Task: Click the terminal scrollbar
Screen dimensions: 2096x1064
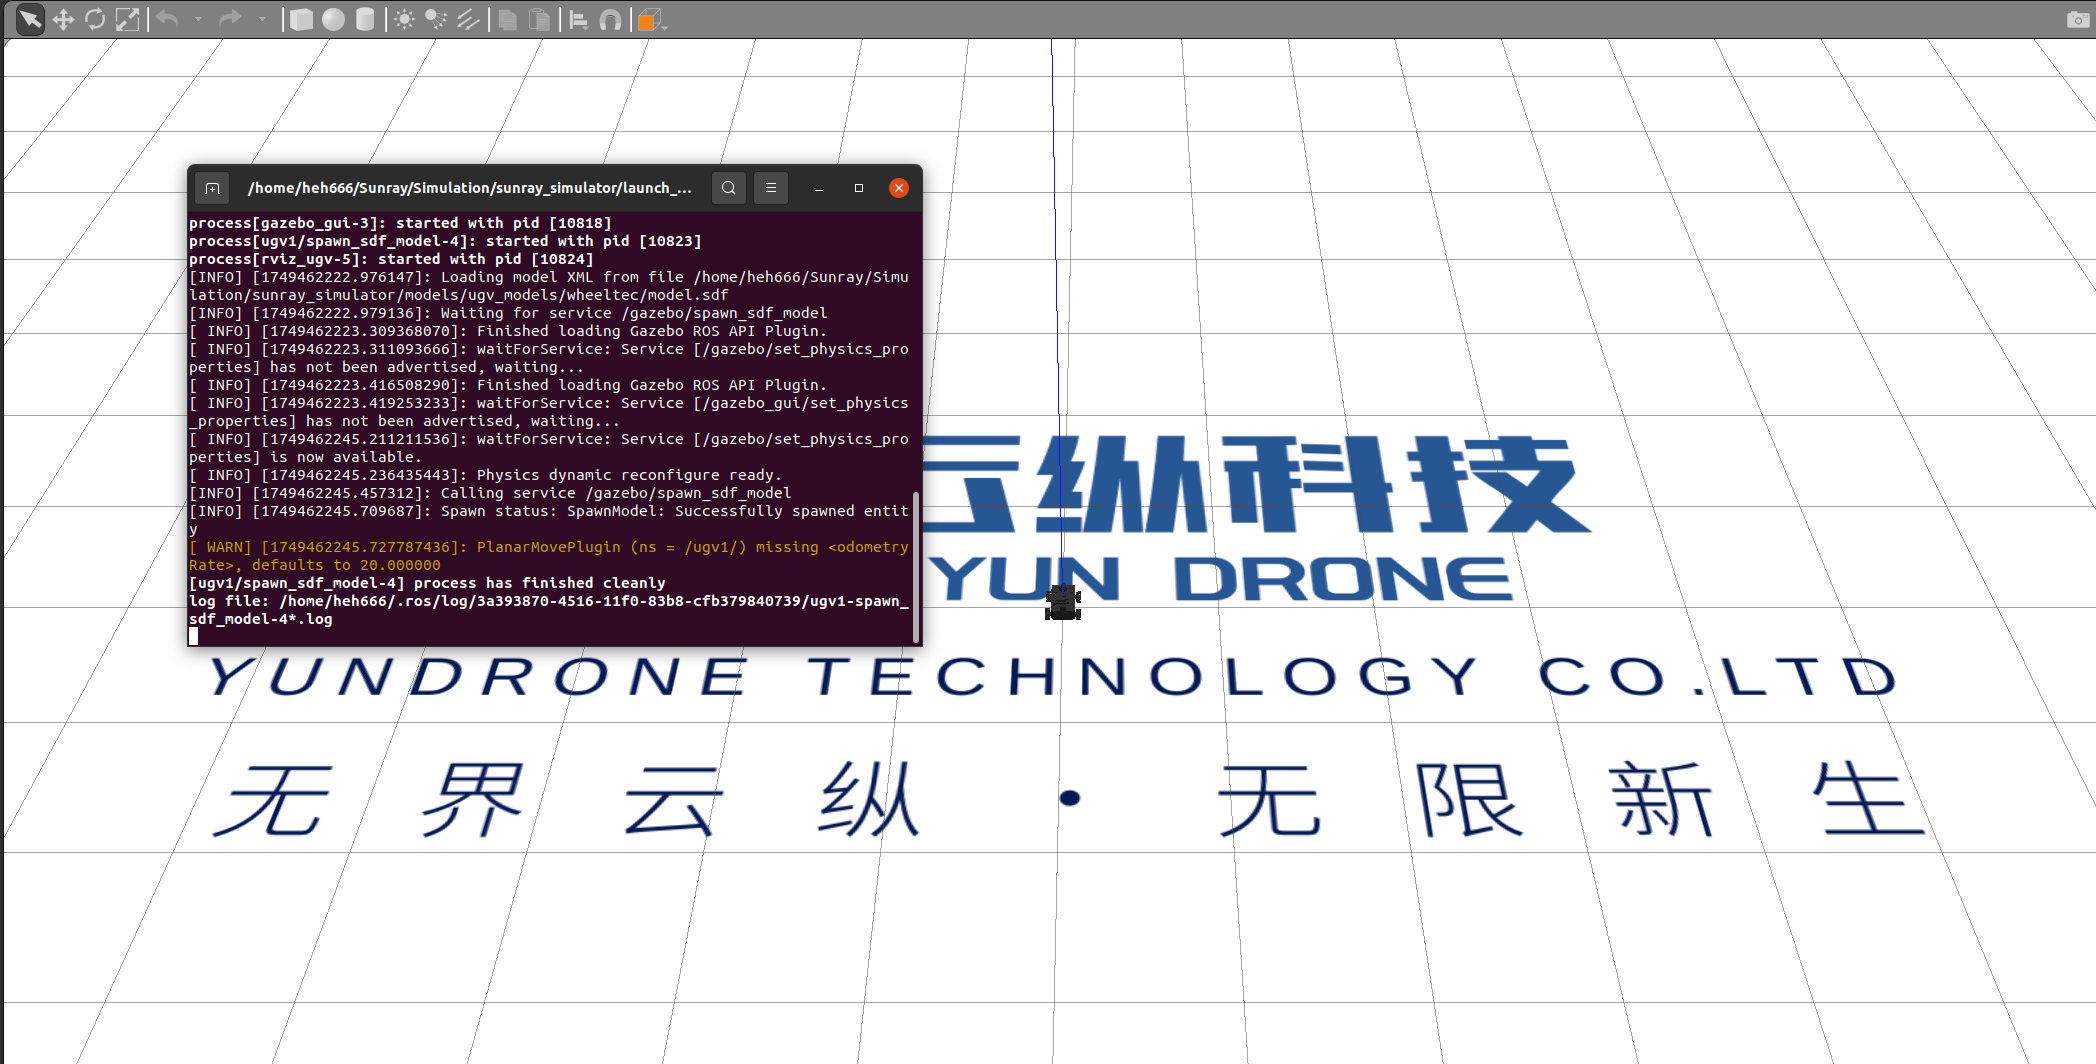Action: (x=916, y=565)
